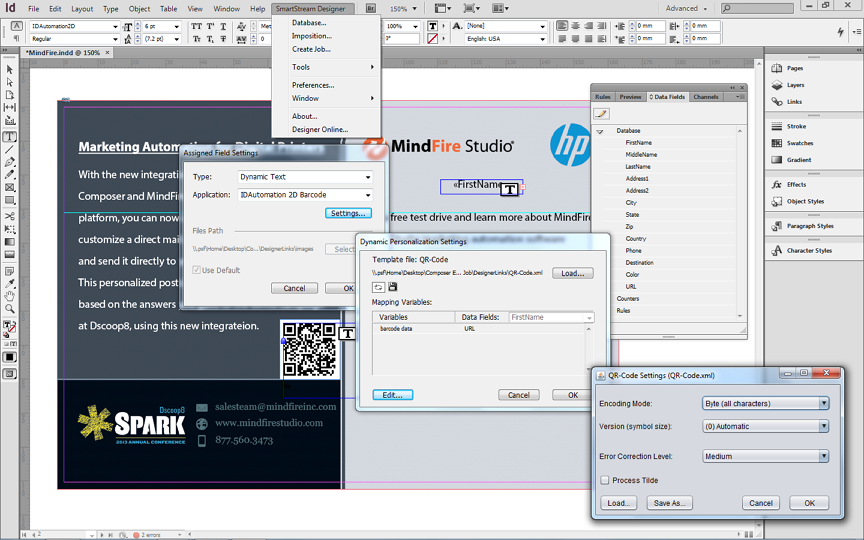Open the Effects panel

pyautogui.click(x=789, y=185)
